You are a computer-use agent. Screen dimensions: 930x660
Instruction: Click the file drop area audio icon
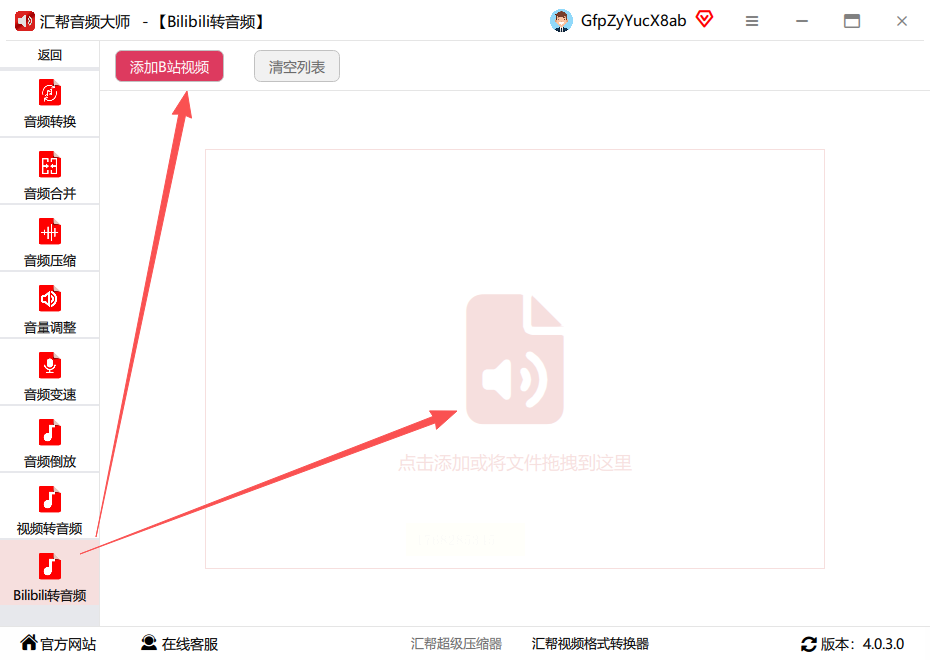pos(514,359)
